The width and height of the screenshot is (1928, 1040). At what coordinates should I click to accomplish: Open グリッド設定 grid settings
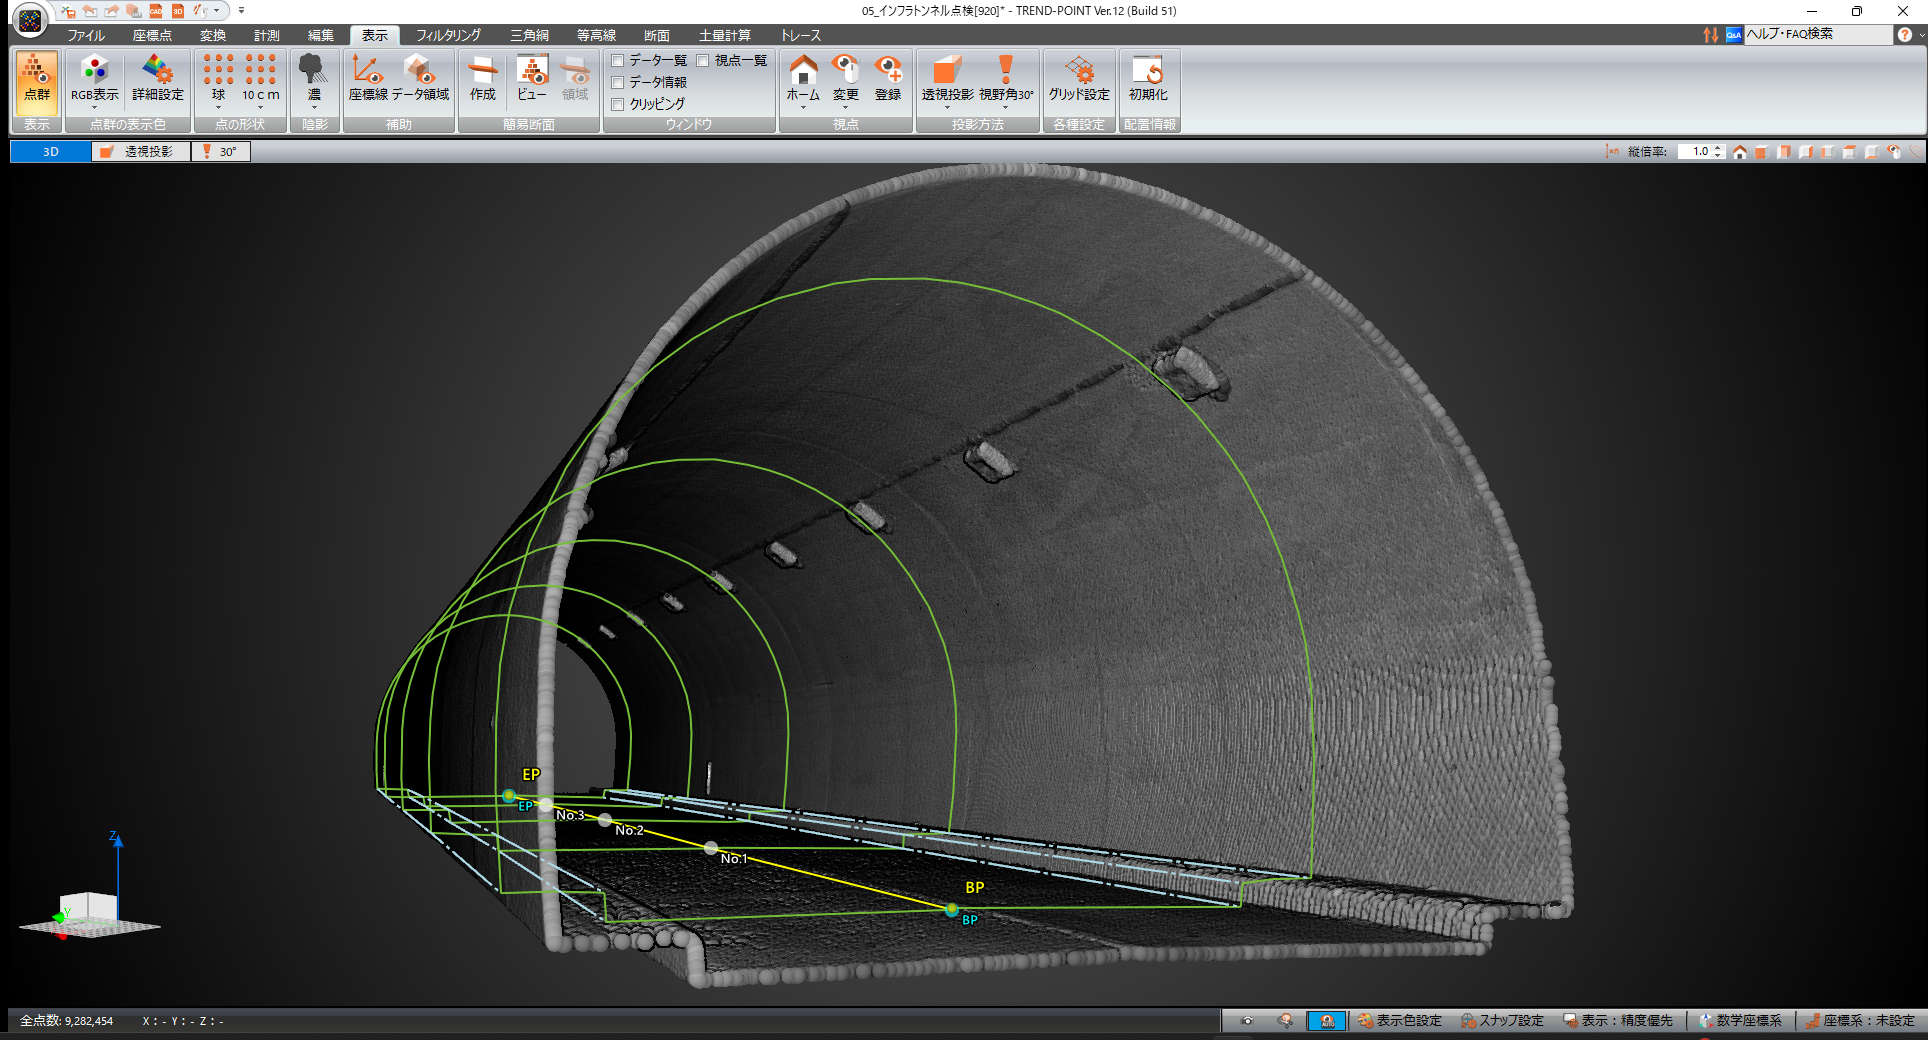tap(1078, 80)
